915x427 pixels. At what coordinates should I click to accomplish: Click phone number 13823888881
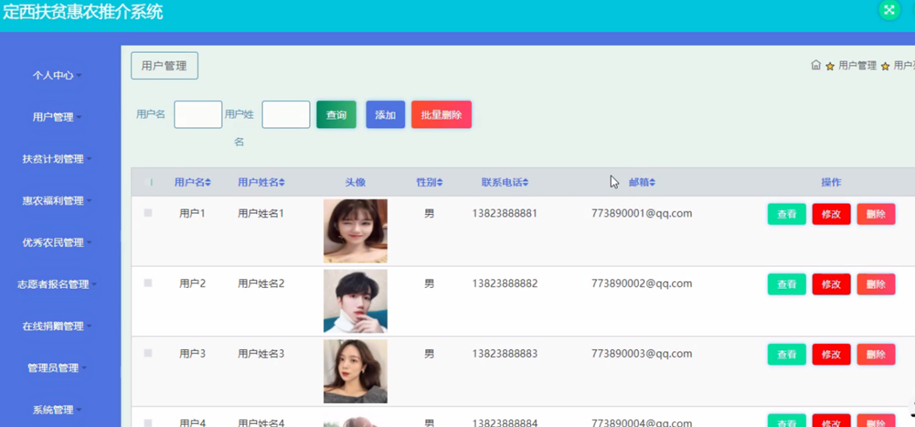(505, 214)
